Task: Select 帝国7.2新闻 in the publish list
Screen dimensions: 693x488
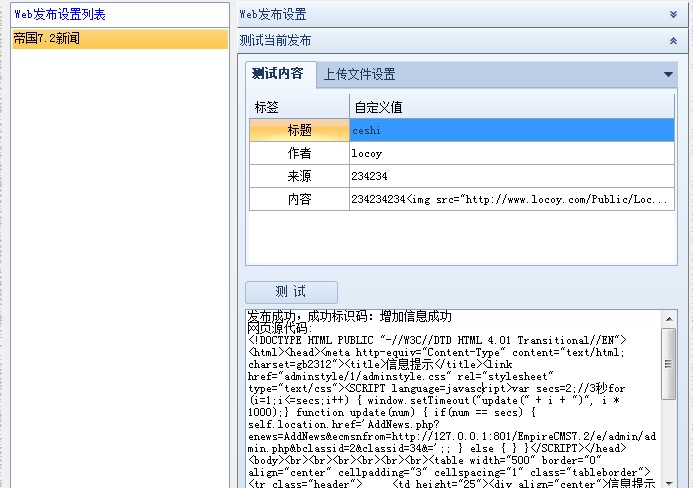Action: point(120,38)
